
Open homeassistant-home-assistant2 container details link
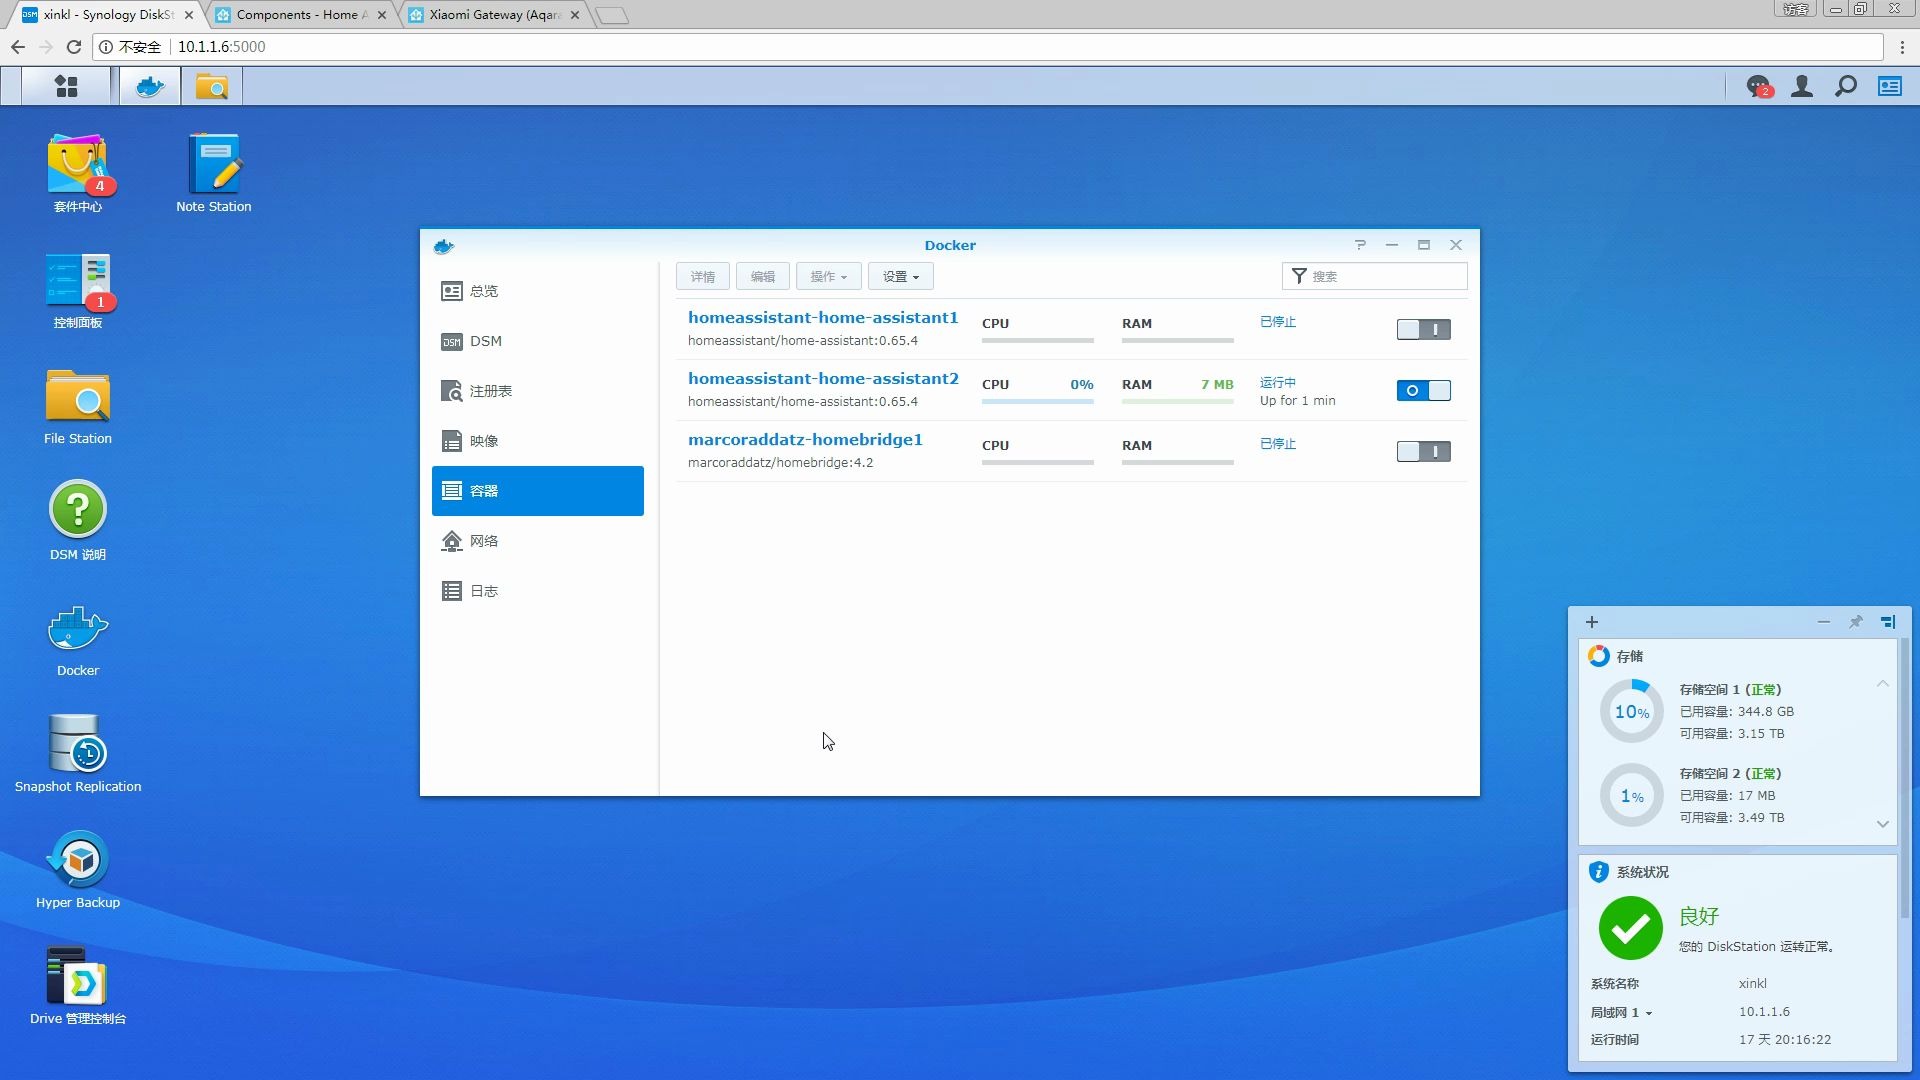click(823, 378)
